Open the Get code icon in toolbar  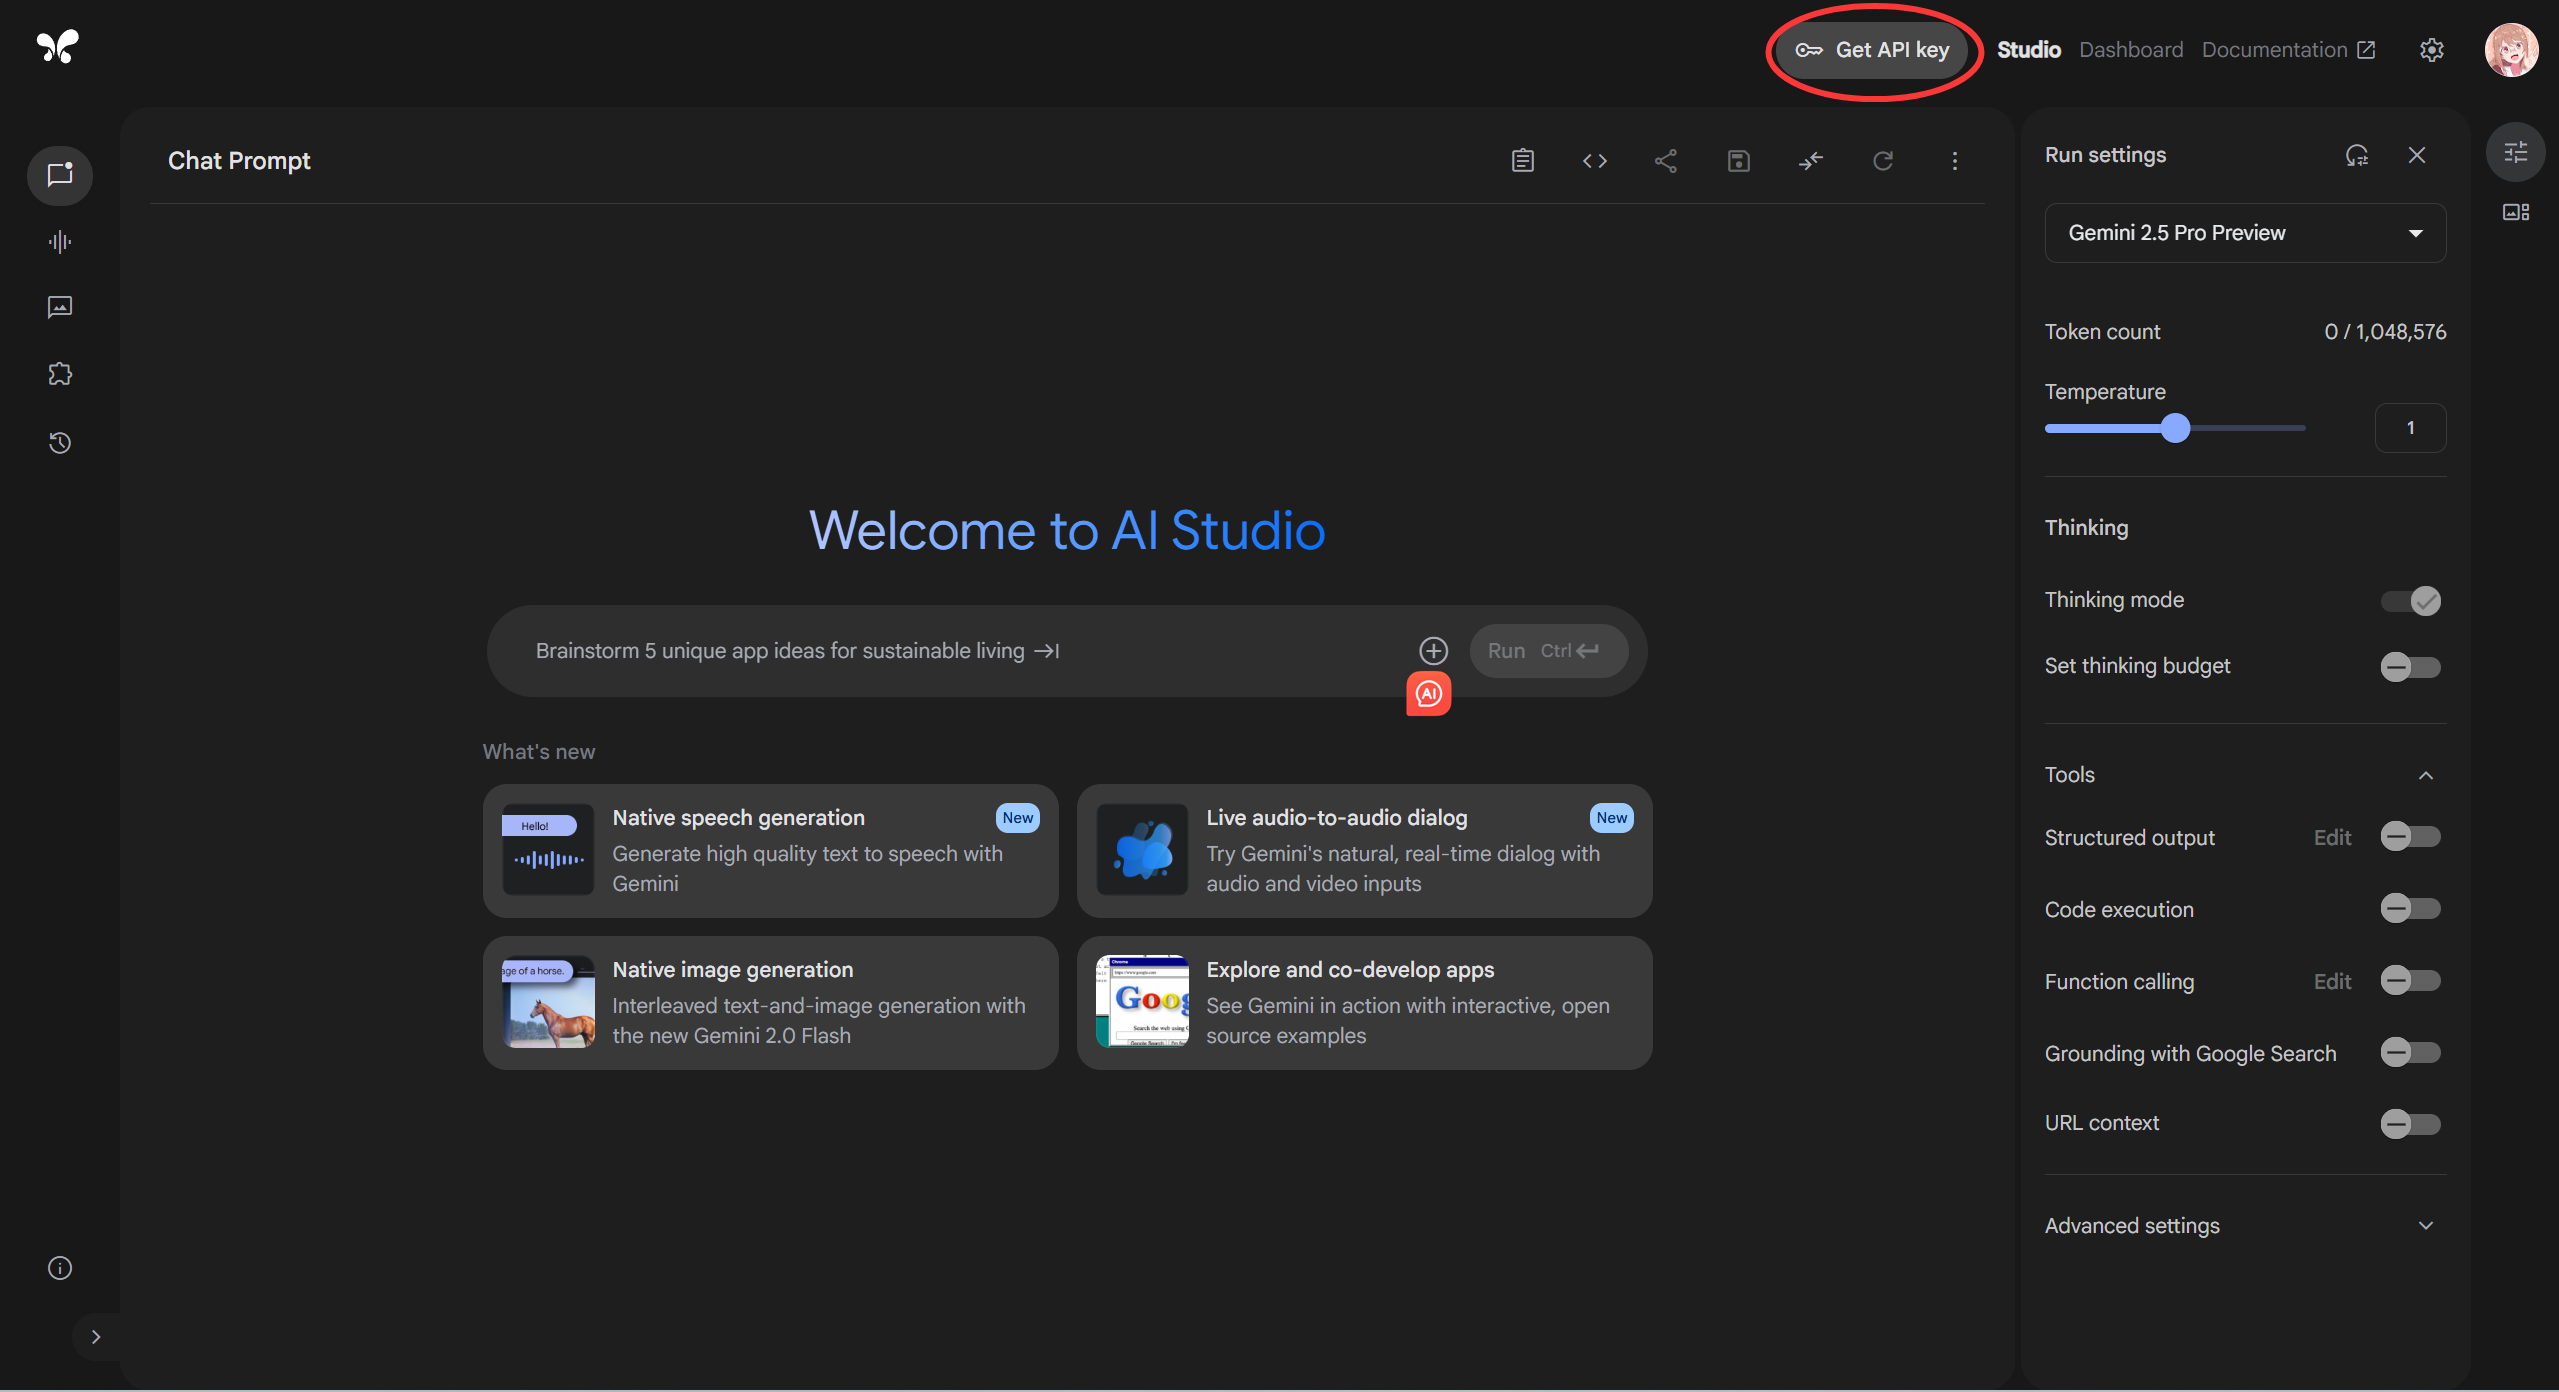tap(1594, 160)
